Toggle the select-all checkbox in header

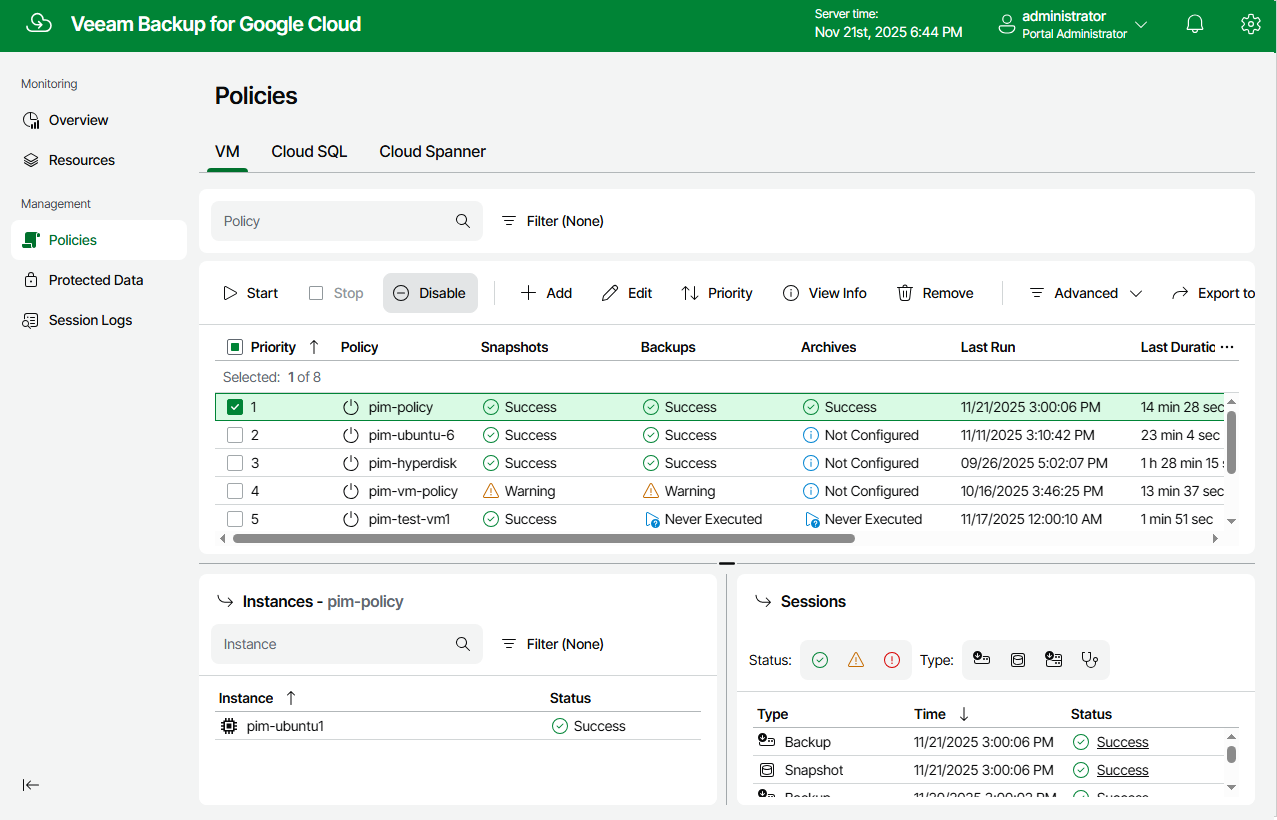tap(235, 347)
